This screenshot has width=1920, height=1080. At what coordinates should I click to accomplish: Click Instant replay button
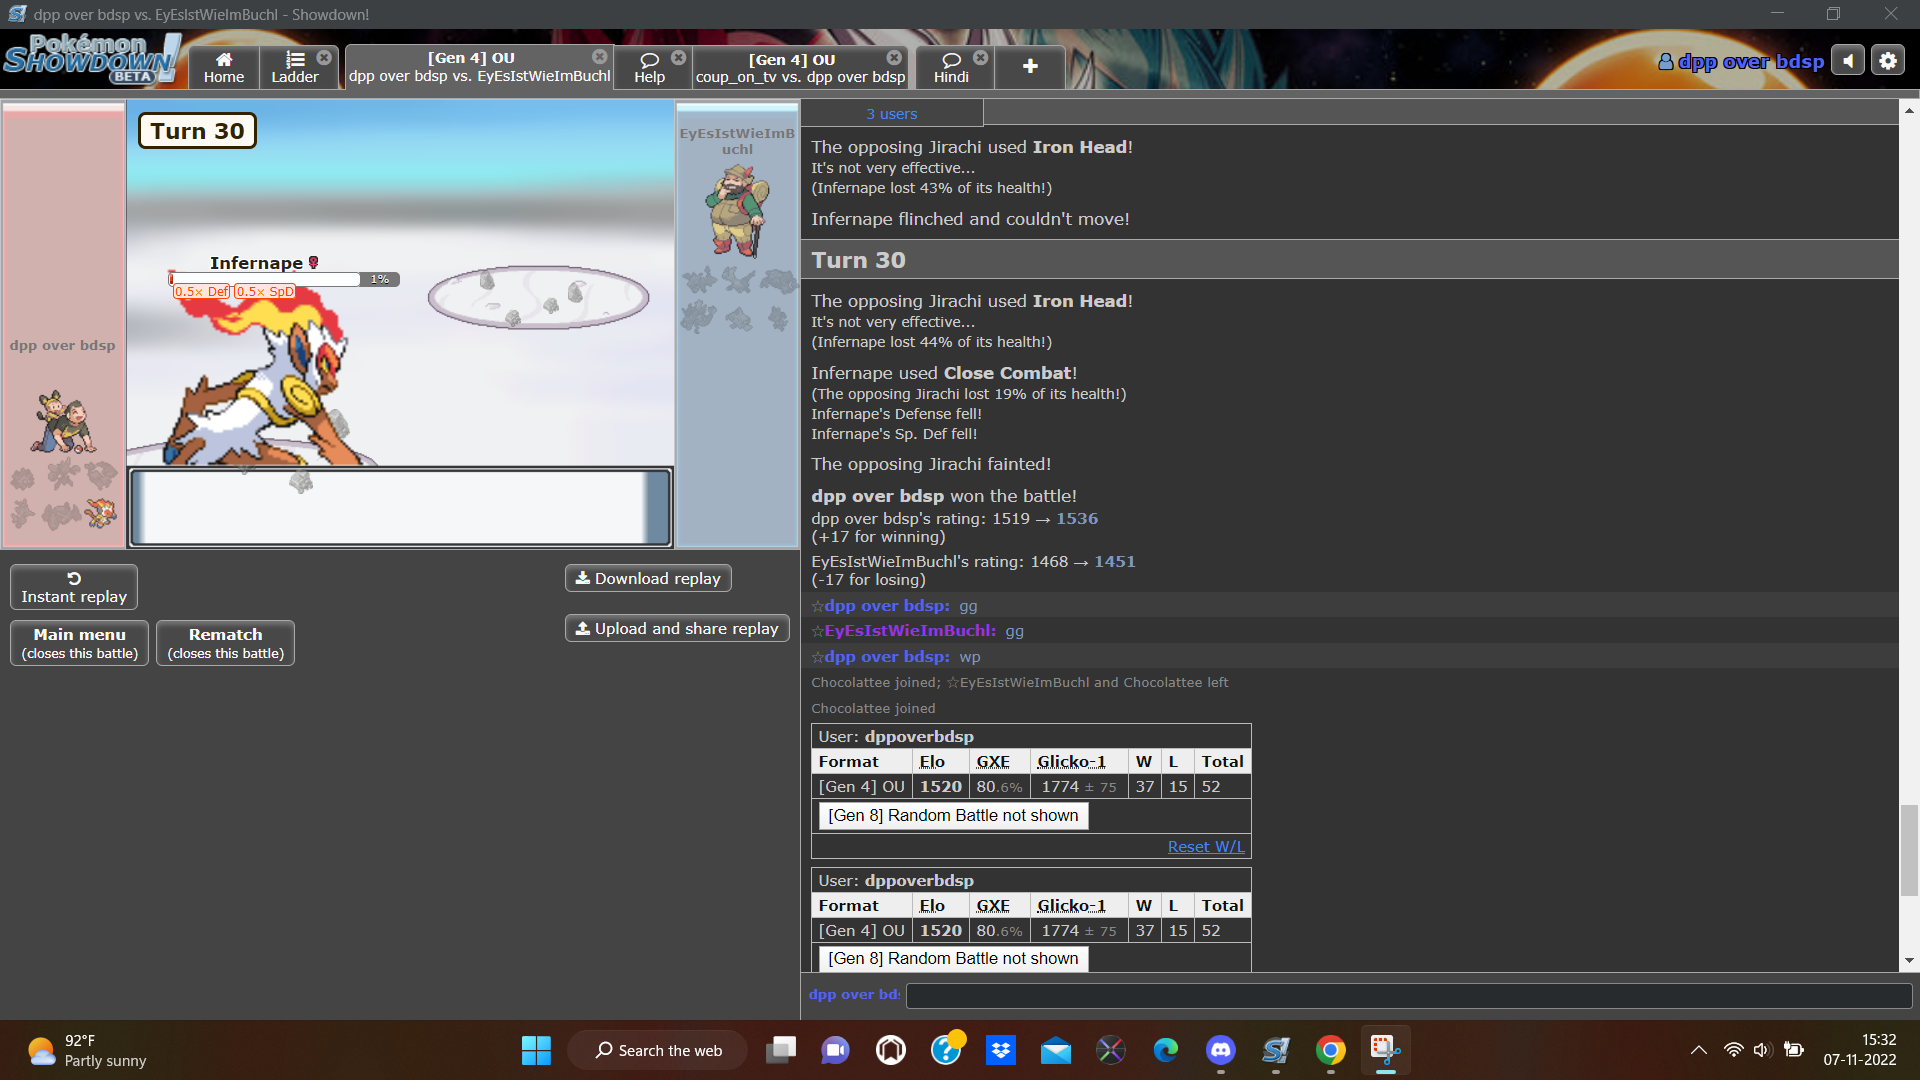point(74,587)
